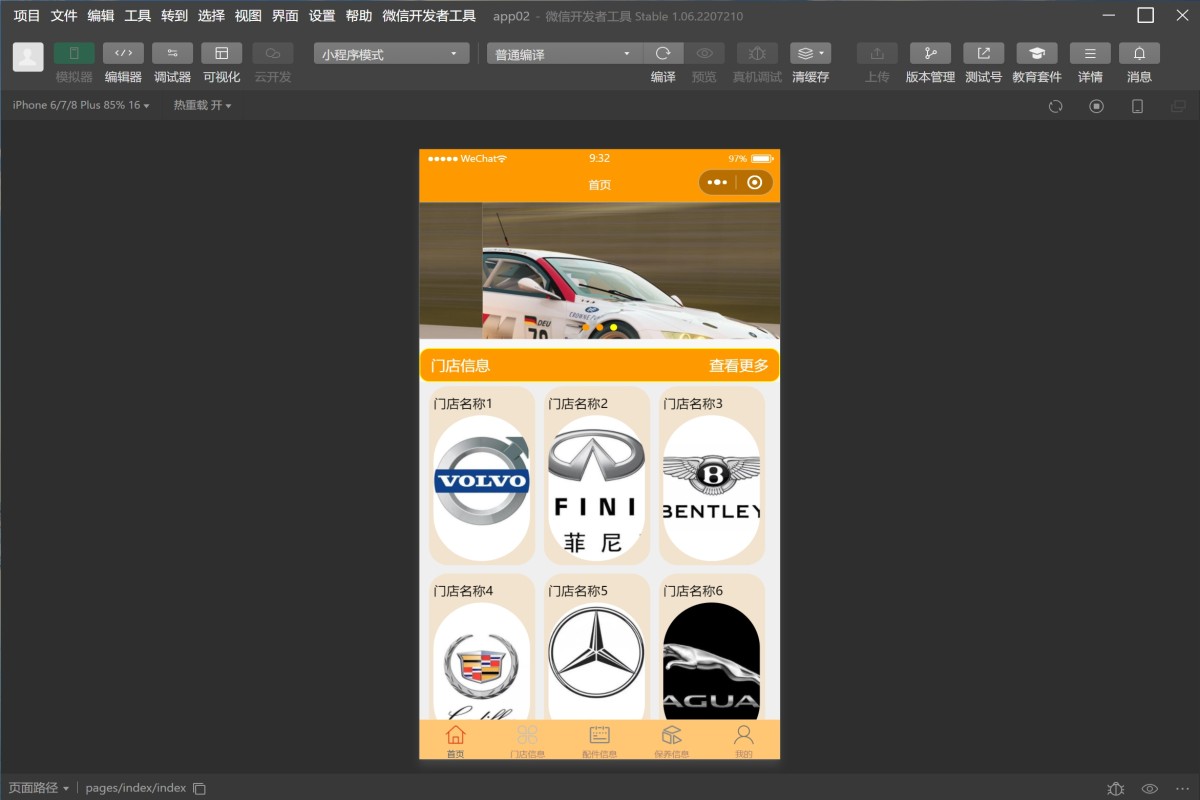
Task: Switch to the 配件信息 bottom tab
Action: 600,740
